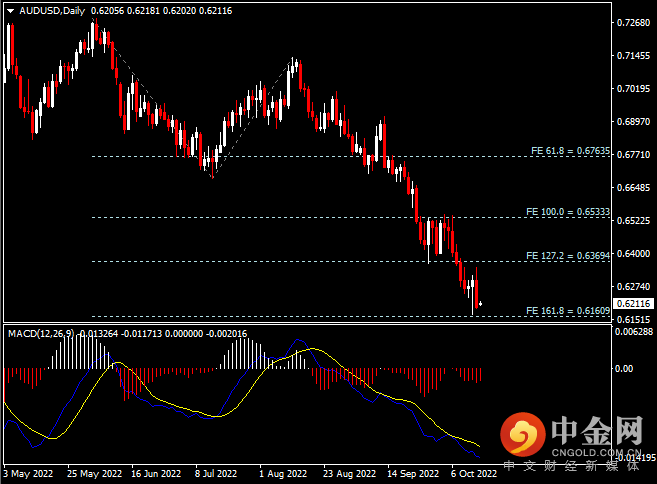Click the 0.71455 price axis value
The height and width of the screenshot is (484, 657).
point(634,56)
